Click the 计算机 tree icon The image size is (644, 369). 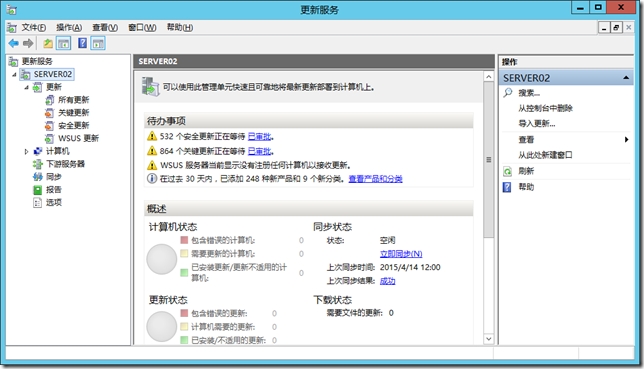[37, 151]
